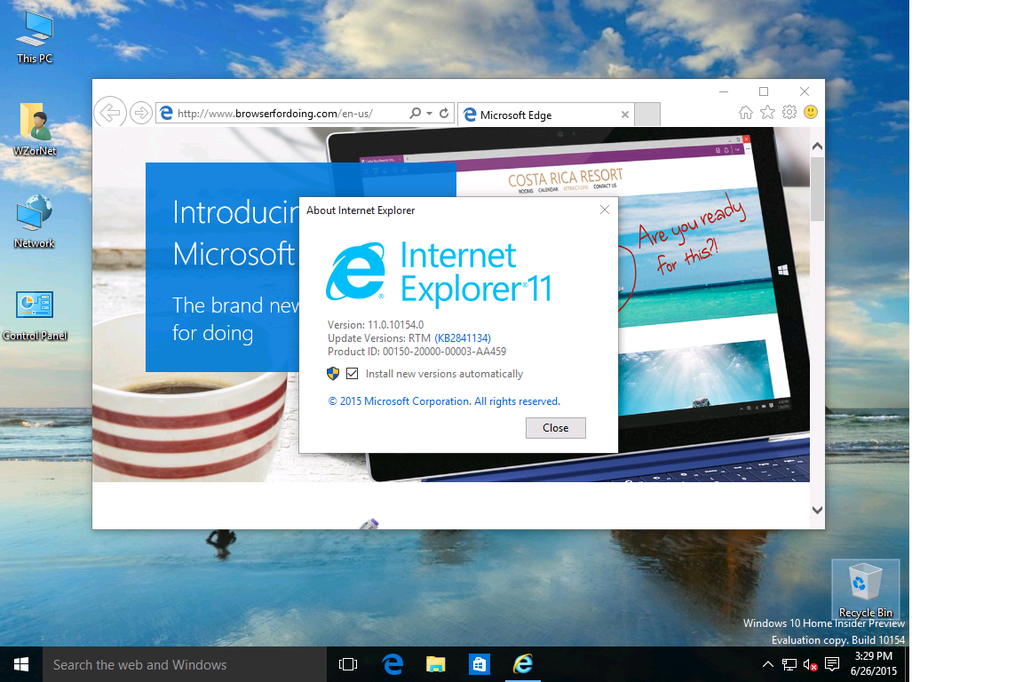Click the smiley feedback icon

coord(811,112)
